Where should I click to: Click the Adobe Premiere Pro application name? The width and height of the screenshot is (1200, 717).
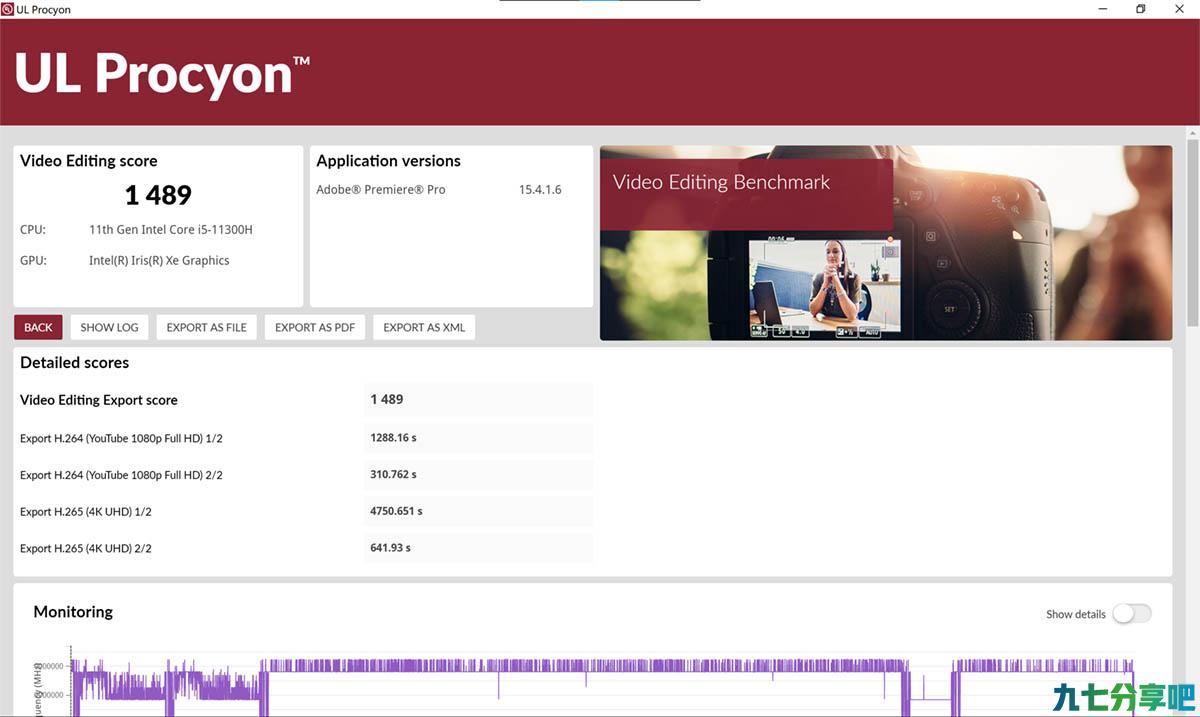click(381, 190)
